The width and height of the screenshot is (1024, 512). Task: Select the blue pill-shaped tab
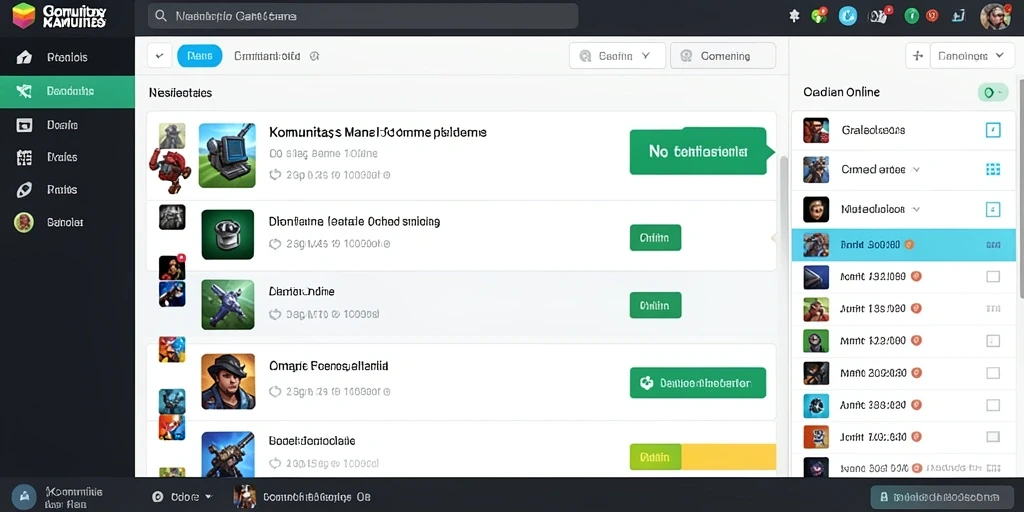(199, 56)
